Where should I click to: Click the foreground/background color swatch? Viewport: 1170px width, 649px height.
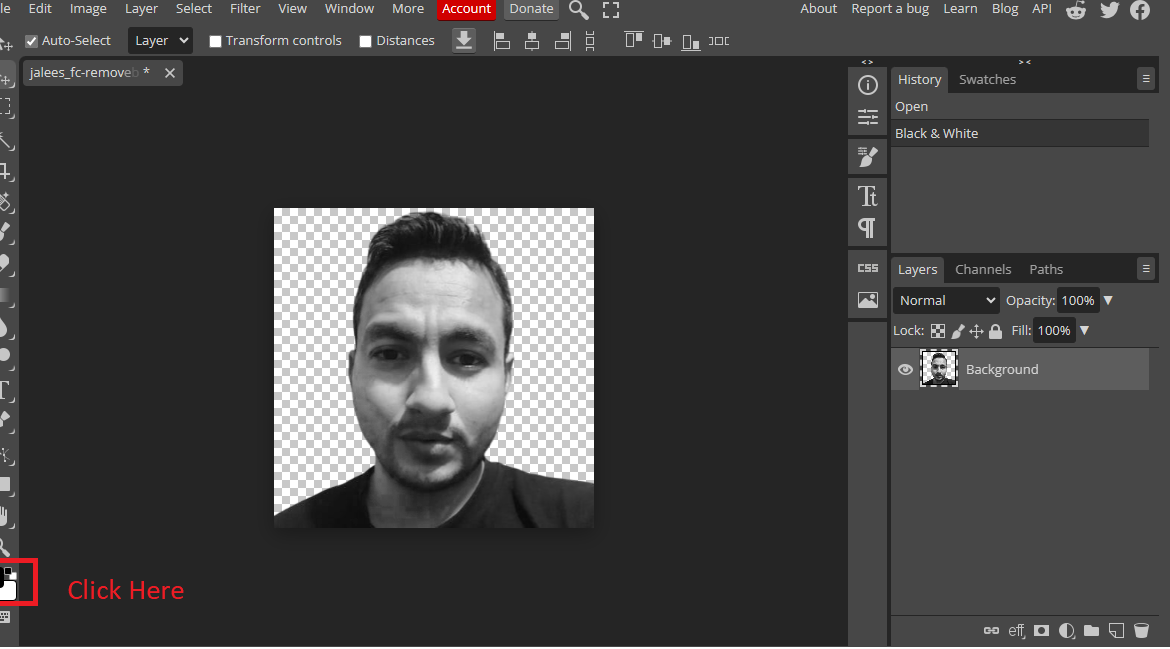click(8, 585)
